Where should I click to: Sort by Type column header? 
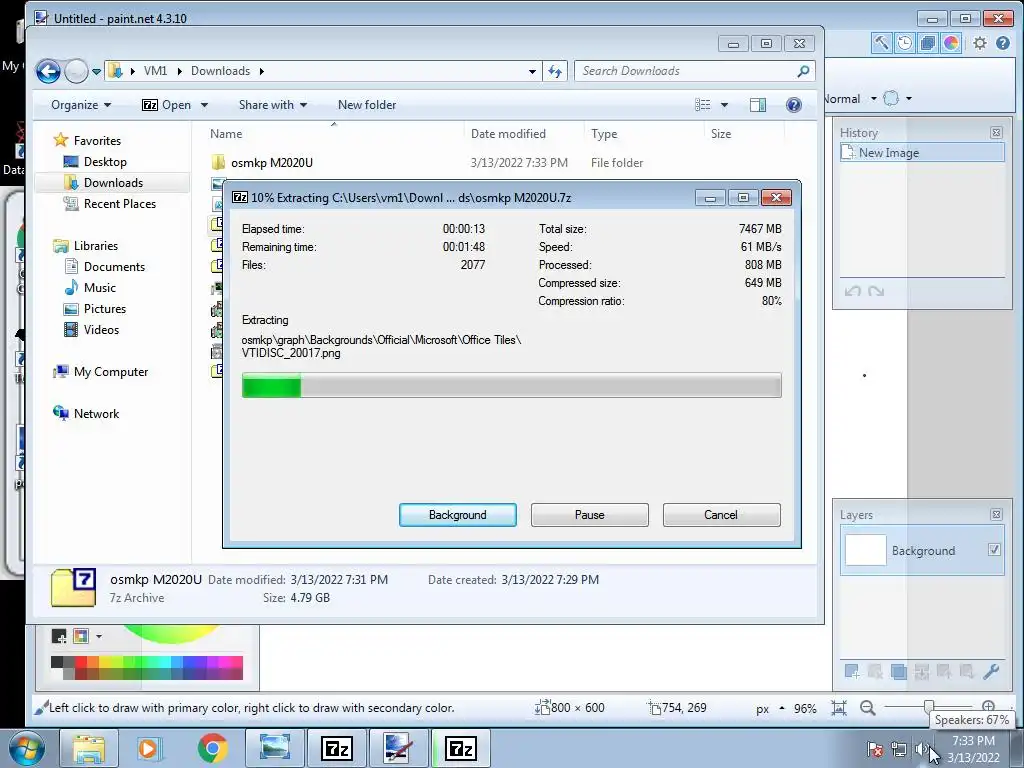(x=604, y=133)
